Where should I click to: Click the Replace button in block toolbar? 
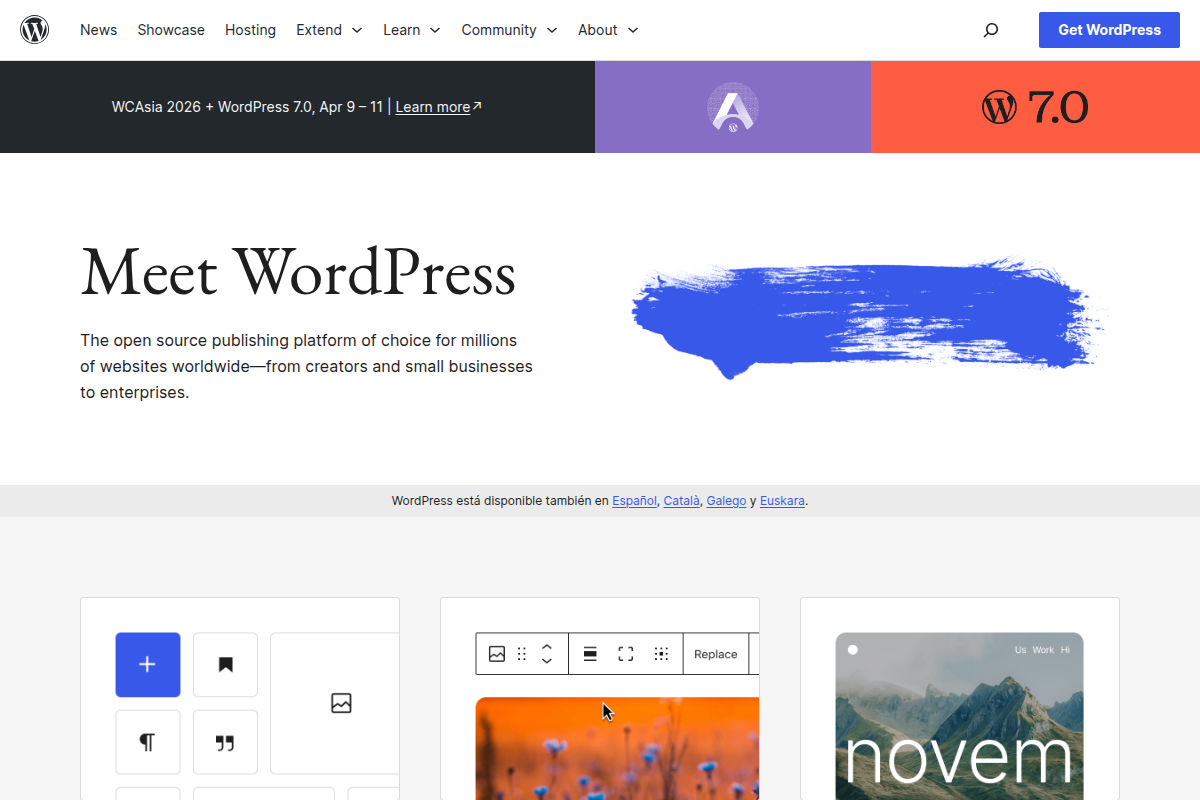[716, 654]
